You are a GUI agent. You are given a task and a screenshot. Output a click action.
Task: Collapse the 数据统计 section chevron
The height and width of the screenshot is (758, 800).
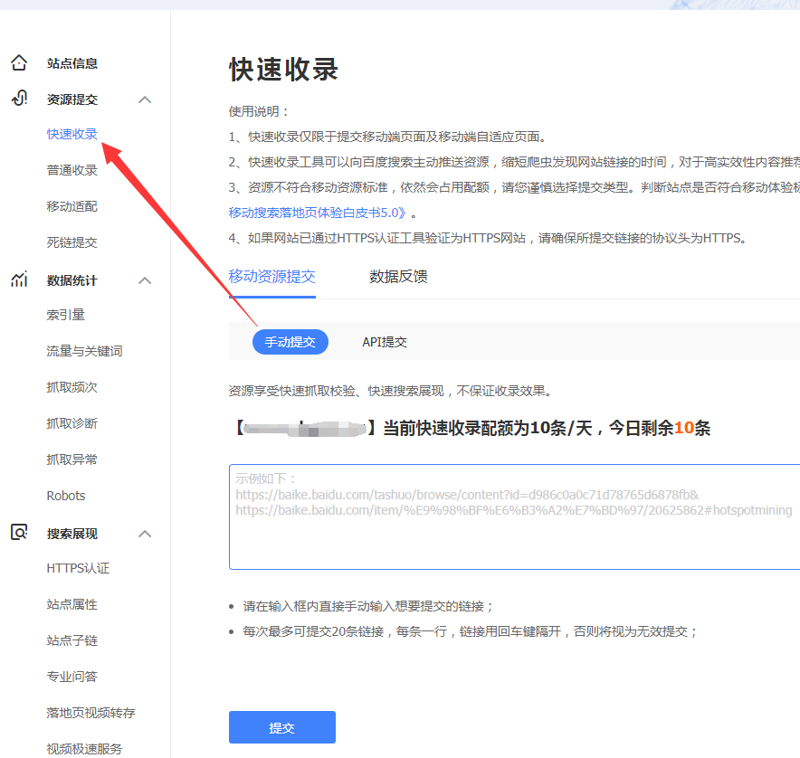(x=145, y=281)
